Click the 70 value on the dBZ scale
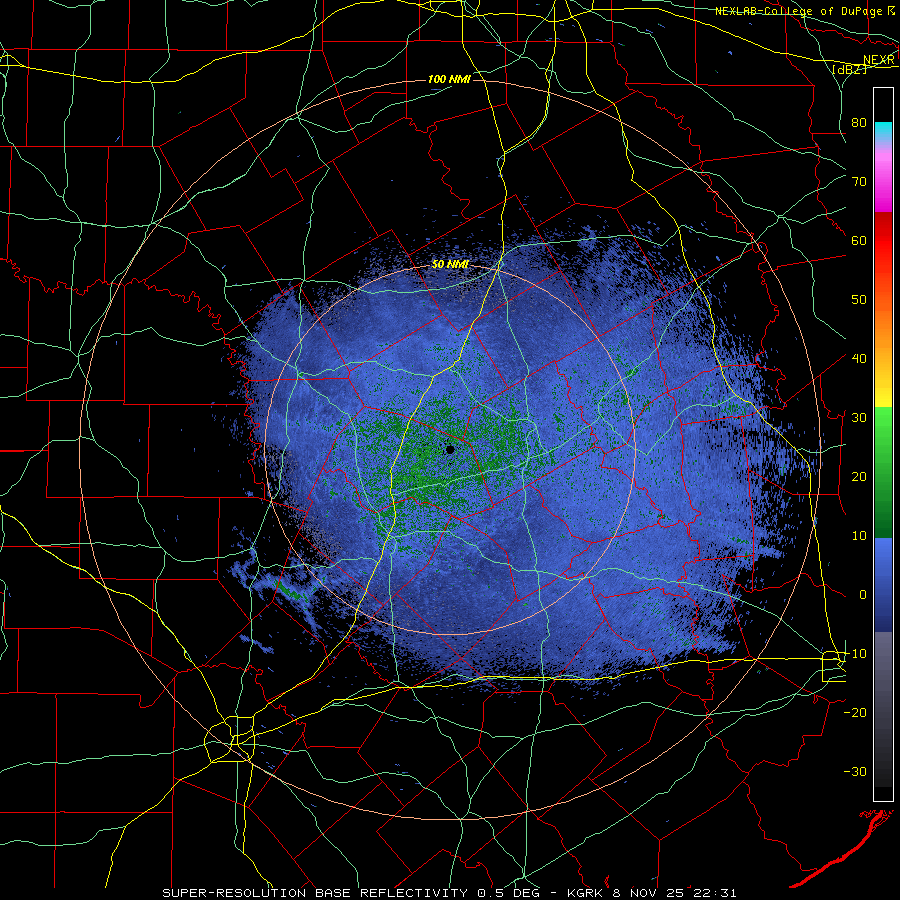Viewport: 900px width, 900px height. [x=859, y=181]
